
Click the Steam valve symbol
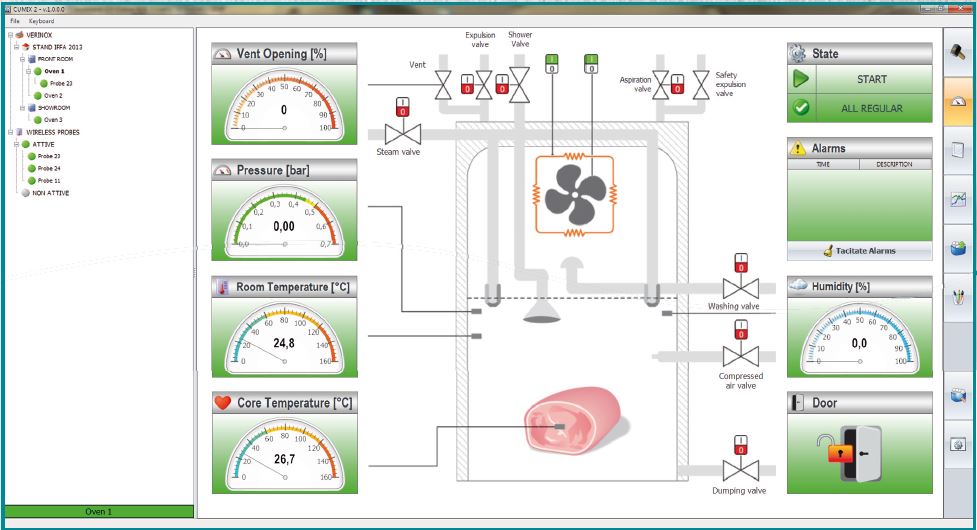coord(403,134)
